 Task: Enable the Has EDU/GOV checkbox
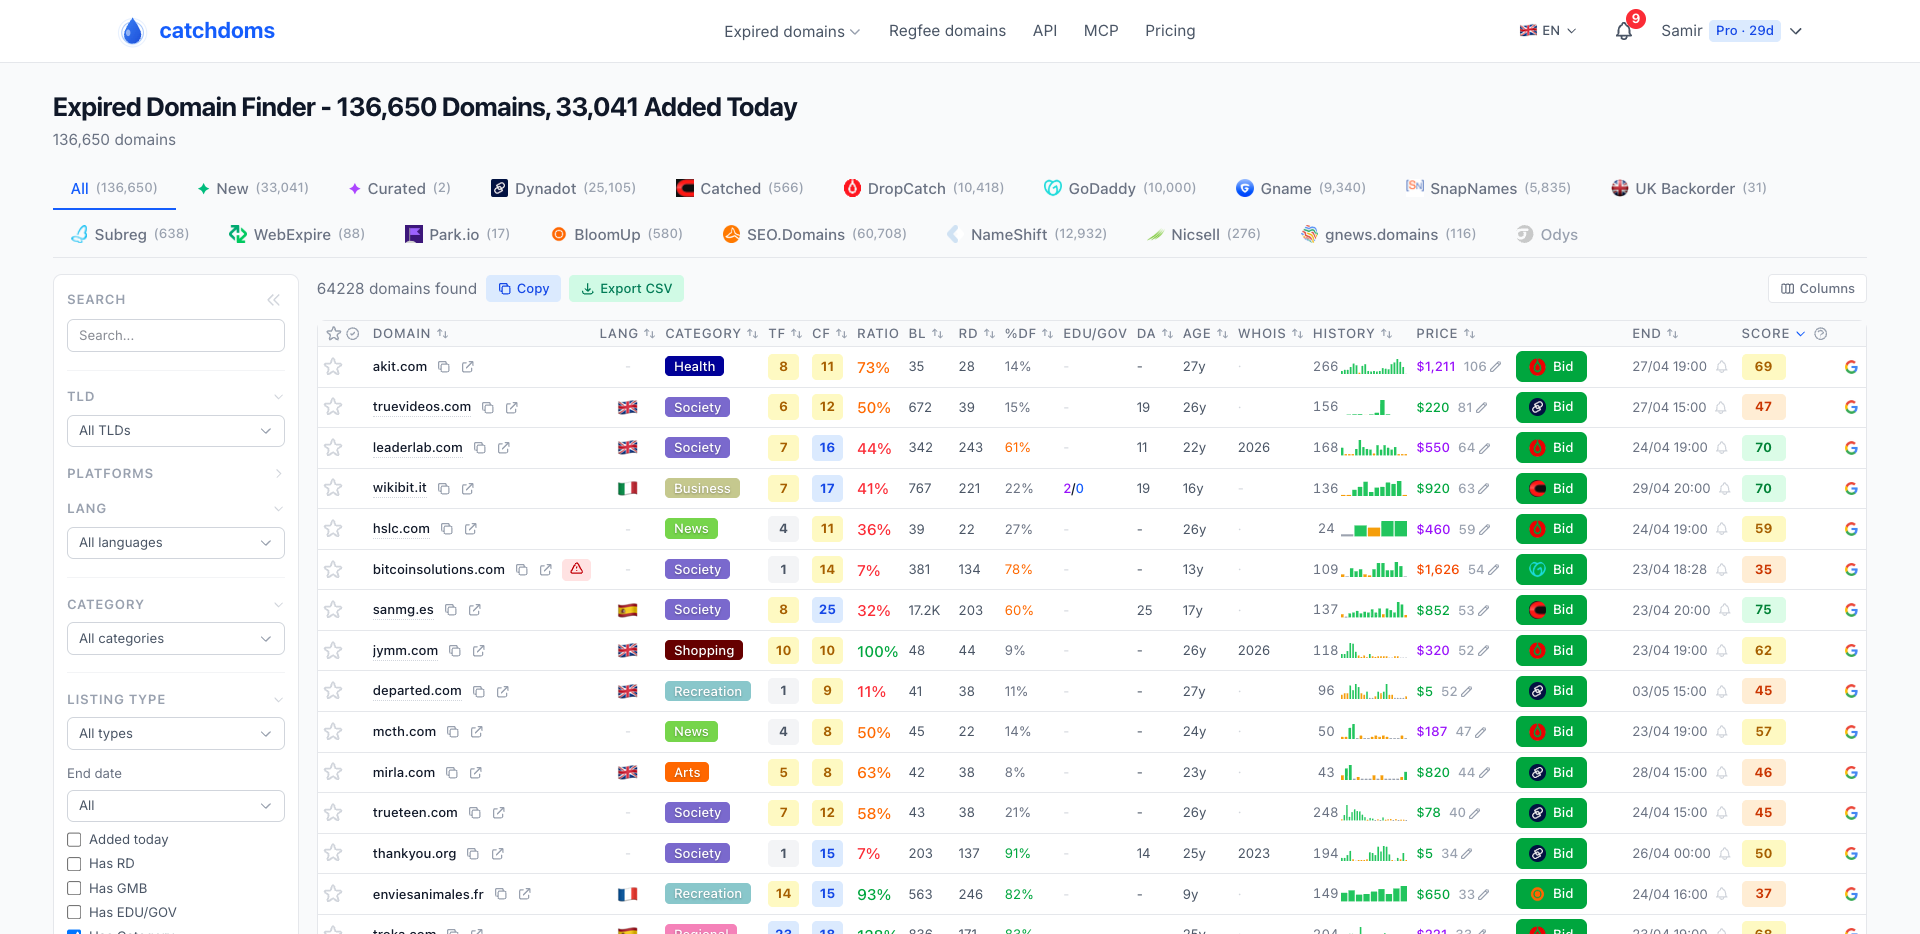(x=74, y=912)
